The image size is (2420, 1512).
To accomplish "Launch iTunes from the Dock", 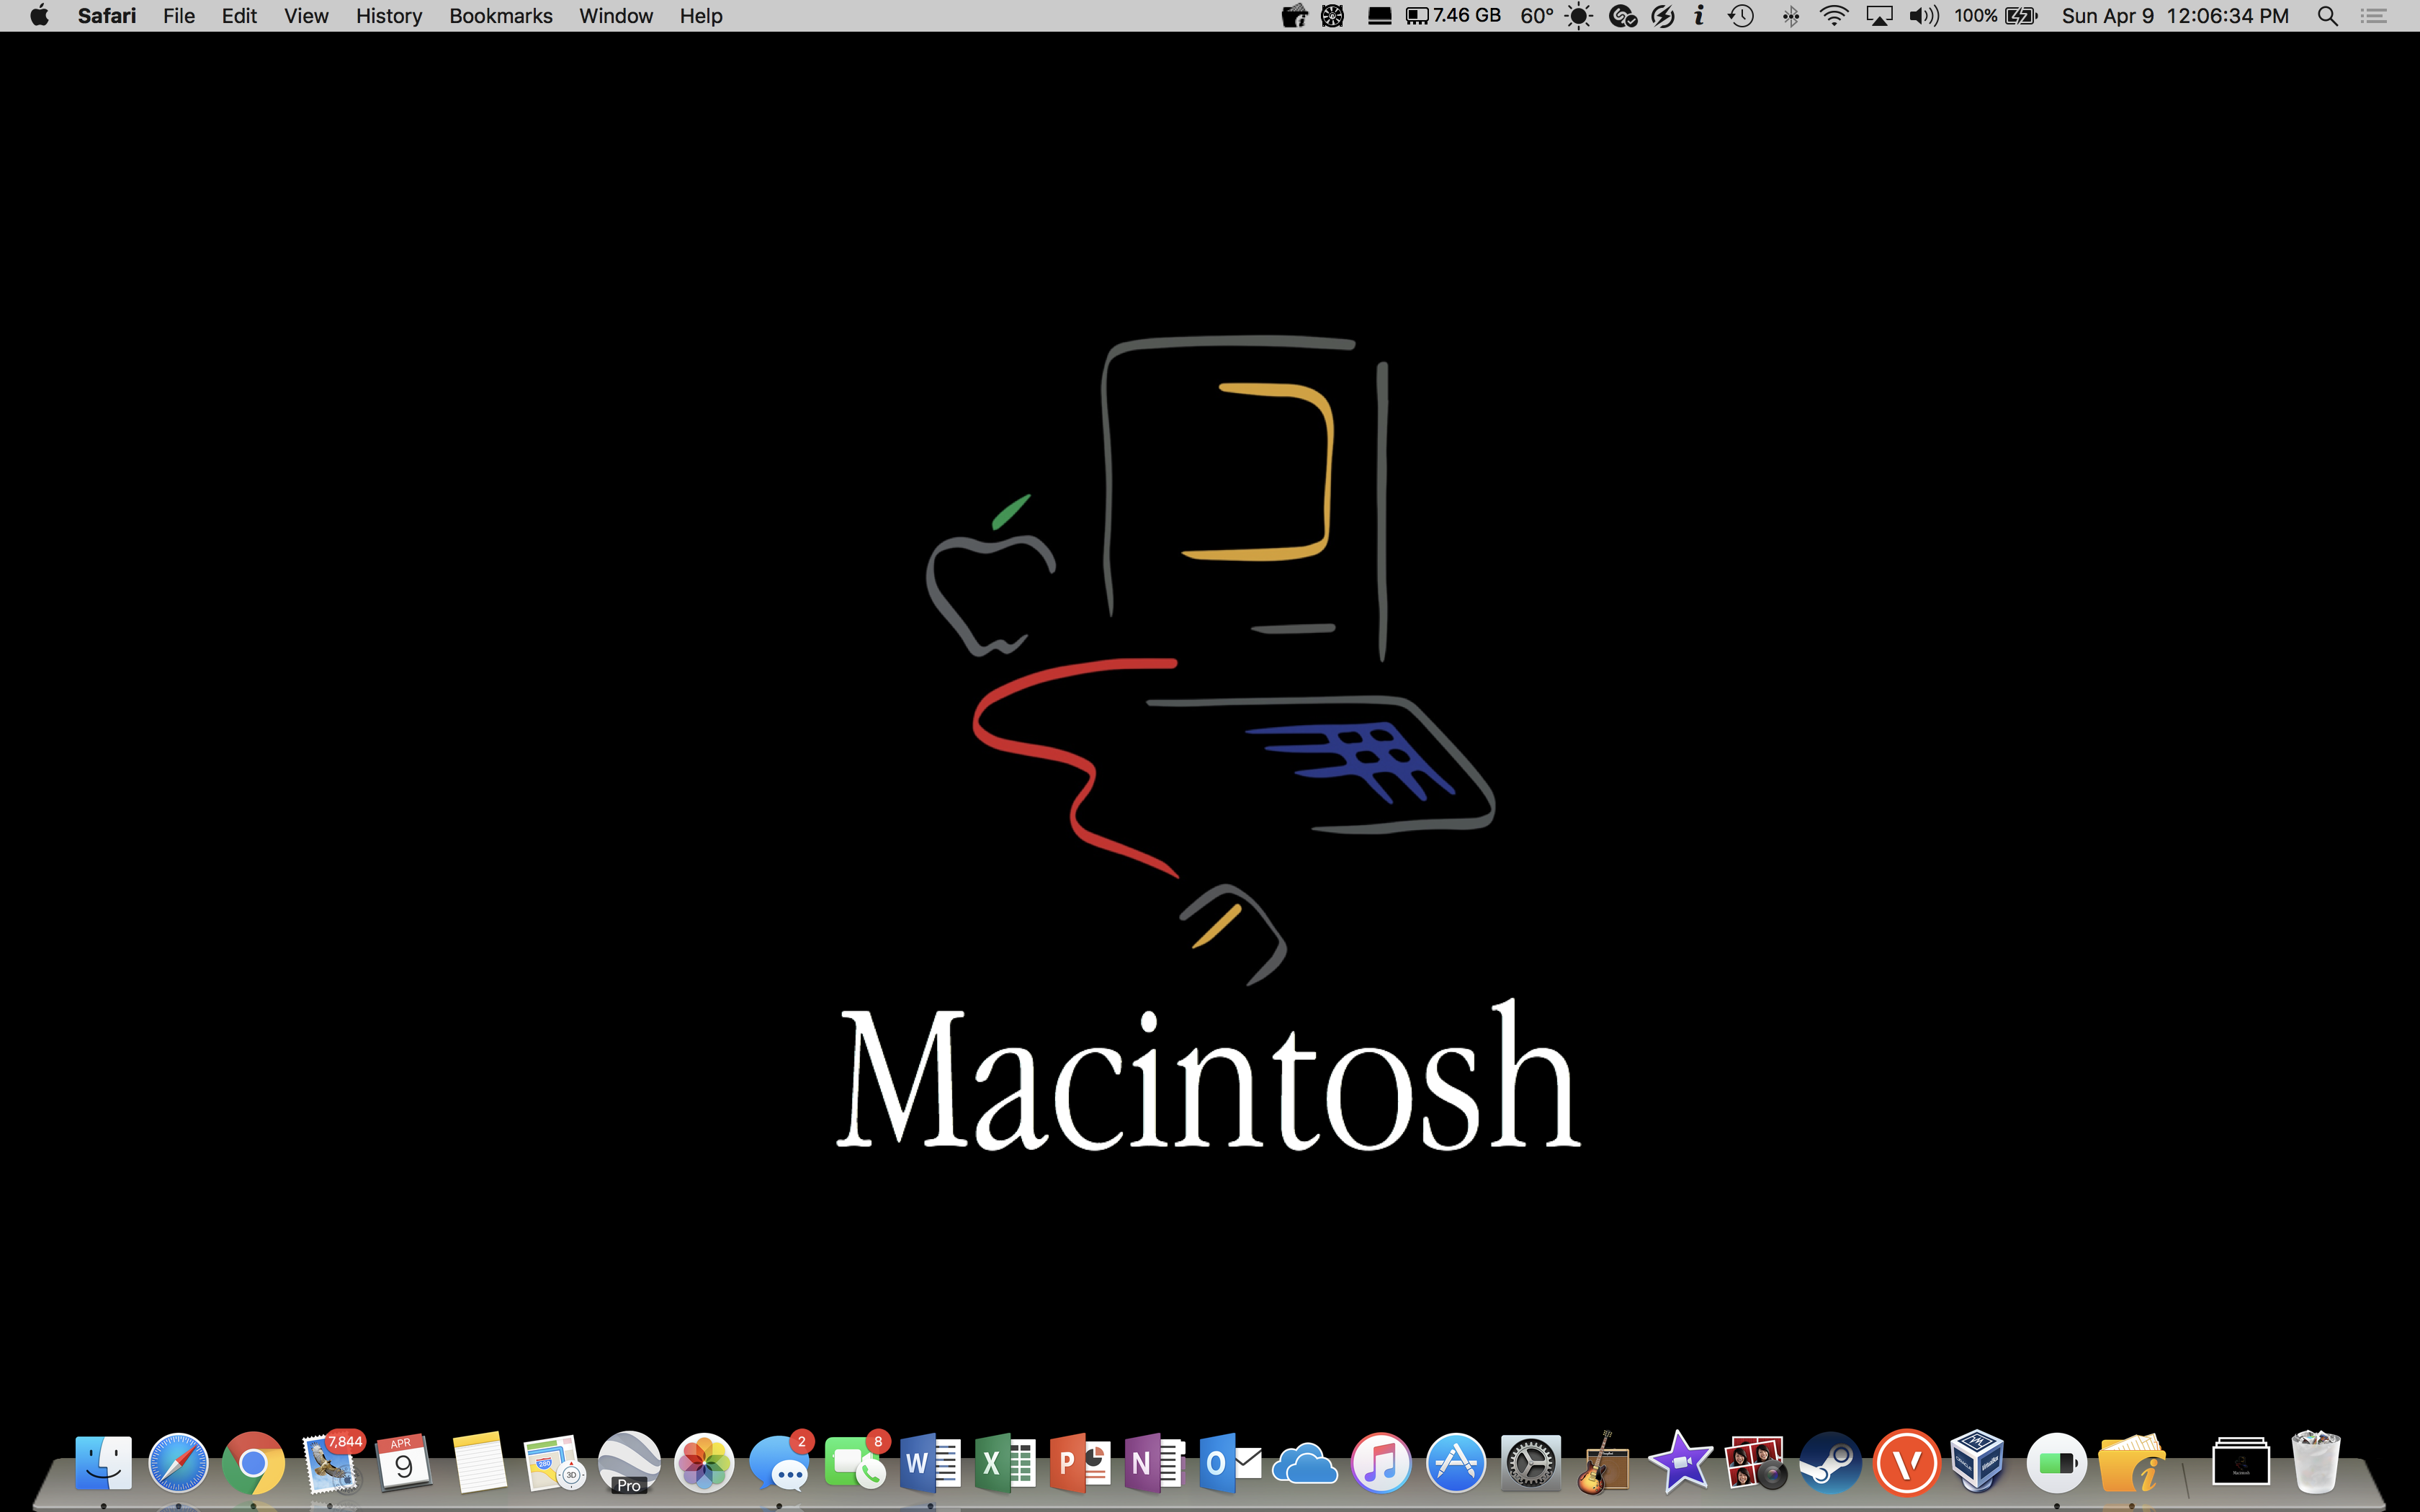I will tap(1381, 1463).
